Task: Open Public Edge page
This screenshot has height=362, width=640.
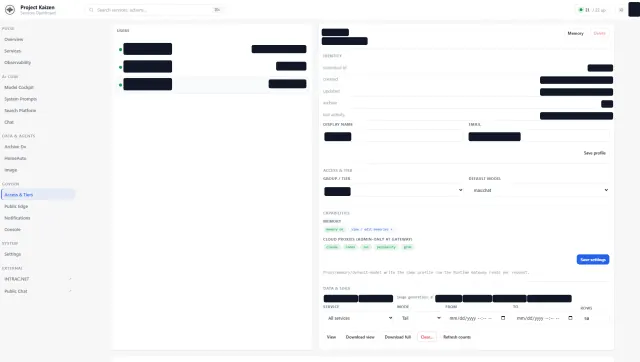Action: pyautogui.click(x=16, y=207)
